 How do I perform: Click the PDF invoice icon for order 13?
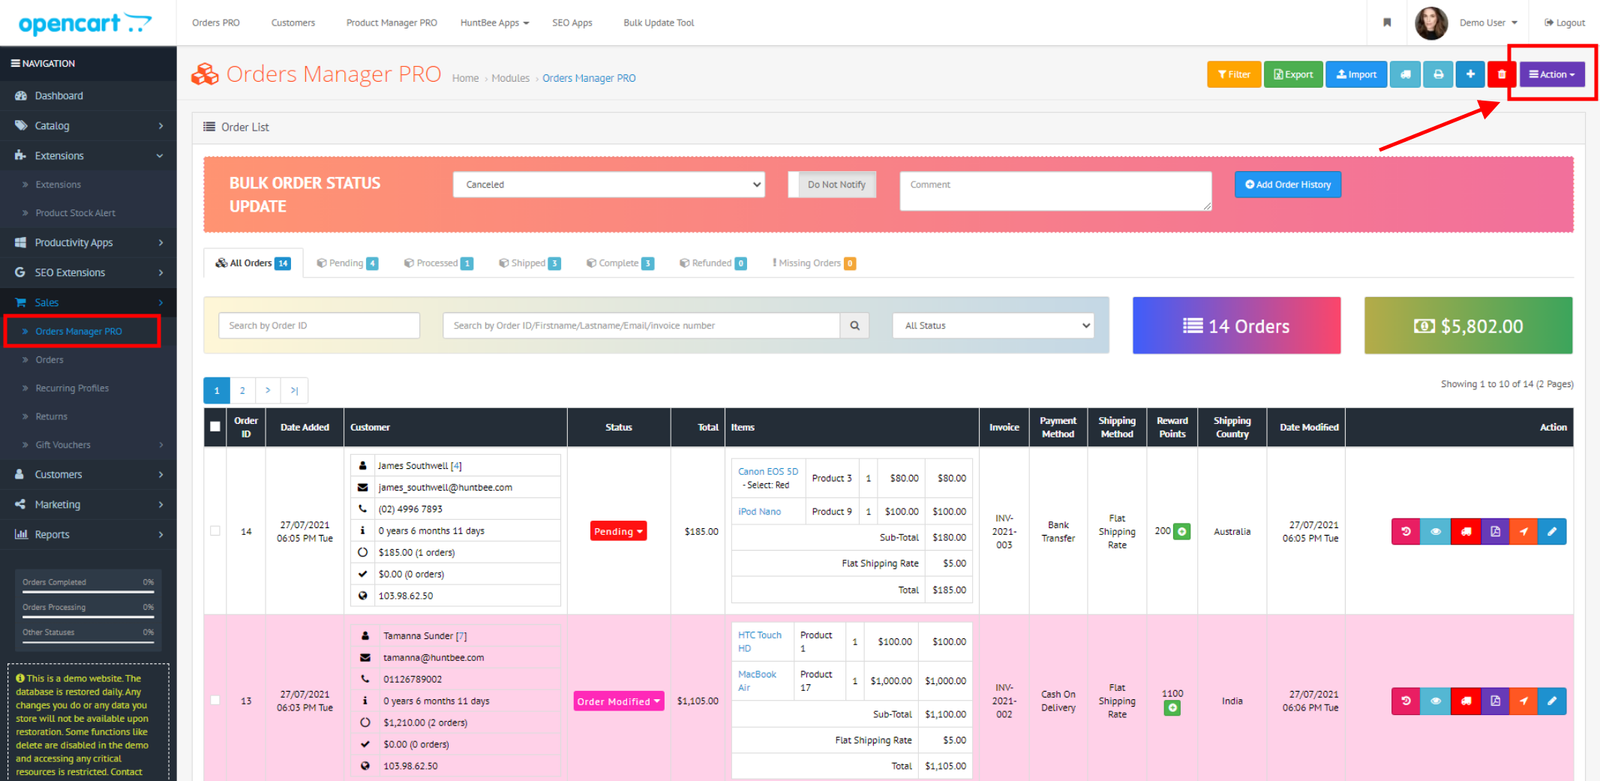[1495, 701]
